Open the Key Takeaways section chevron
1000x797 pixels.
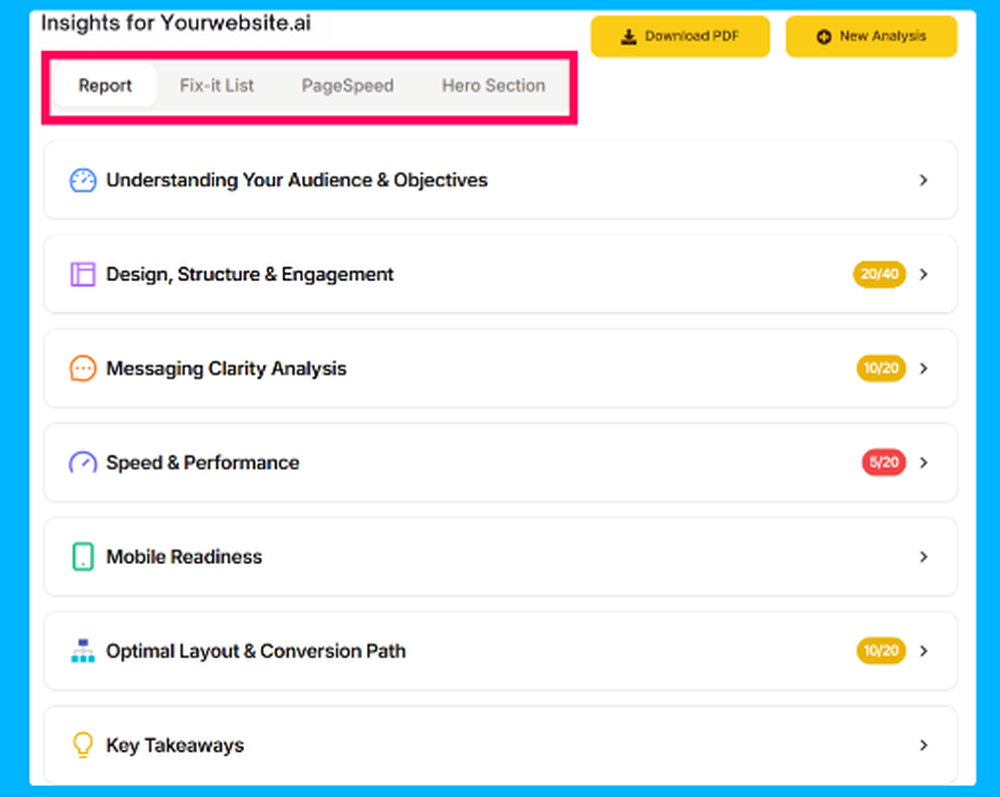tap(923, 745)
